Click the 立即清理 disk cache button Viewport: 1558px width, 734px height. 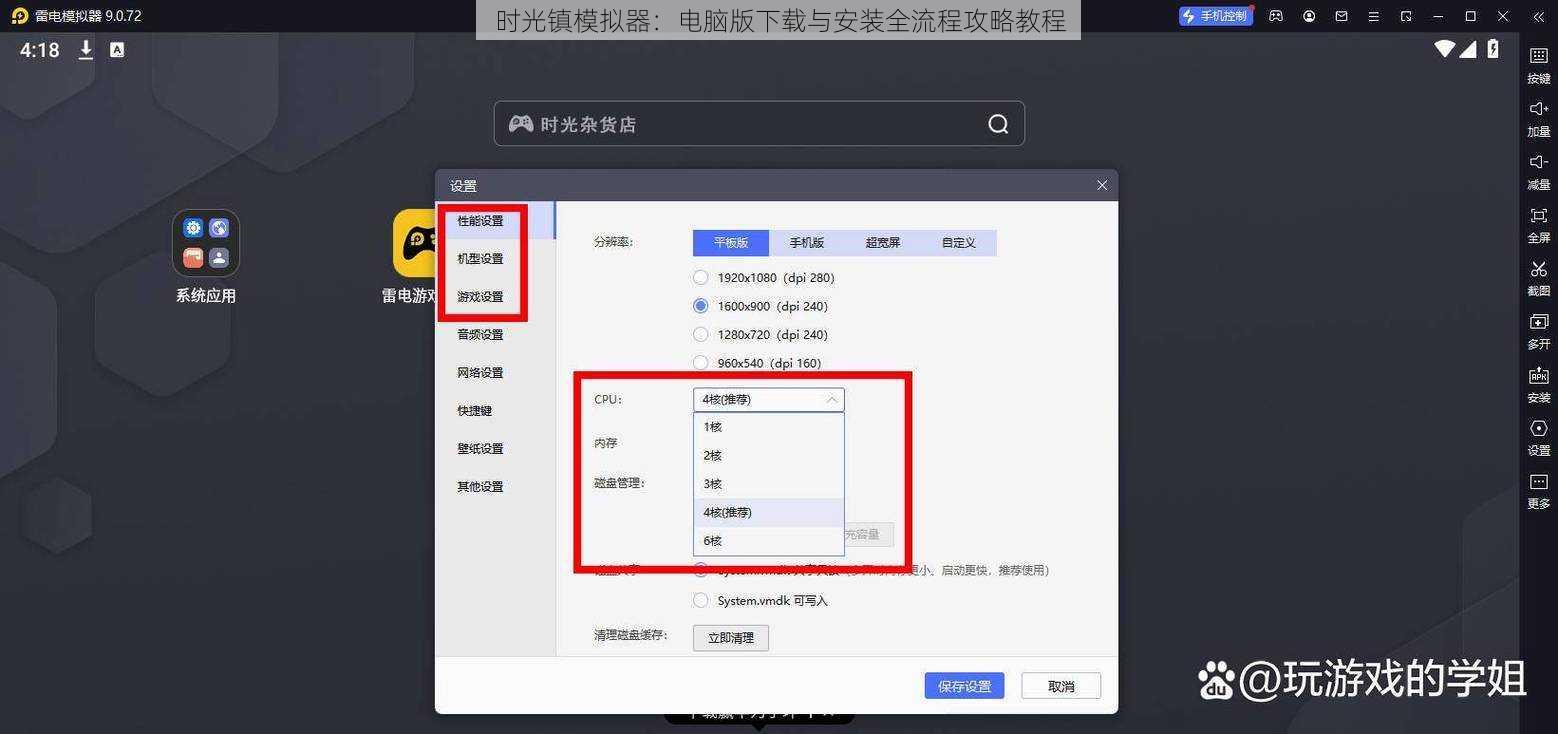[x=731, y=638]
